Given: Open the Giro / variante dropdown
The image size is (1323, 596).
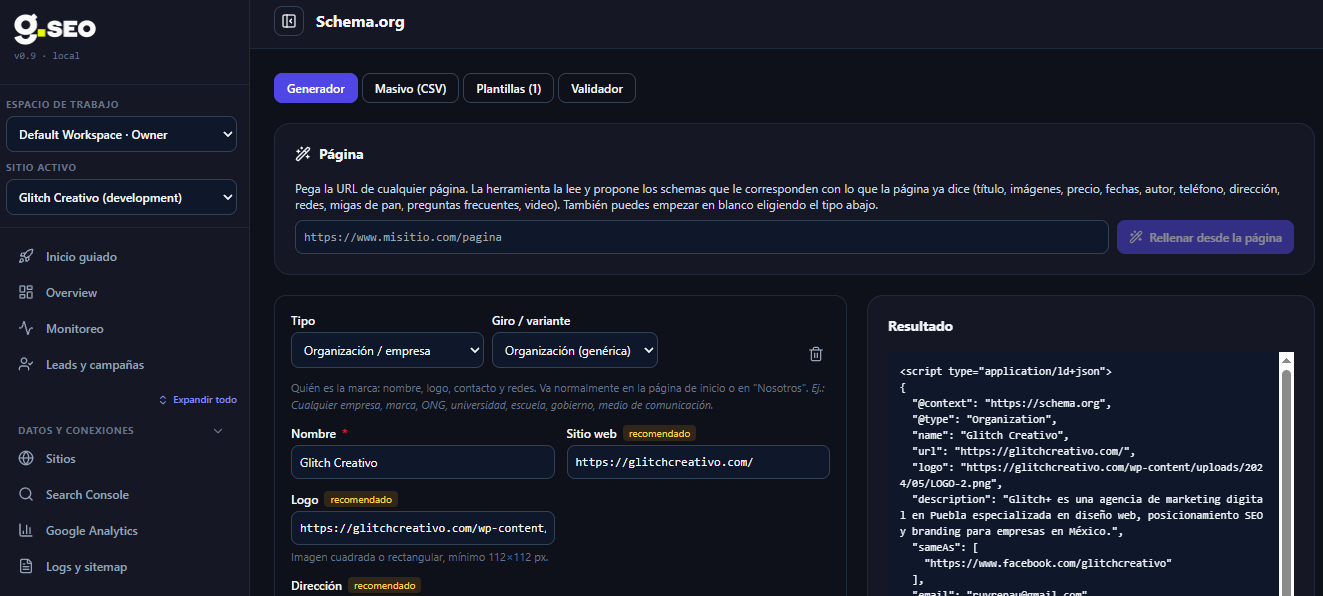Looking at the screenshot, I should pos(575,351).
